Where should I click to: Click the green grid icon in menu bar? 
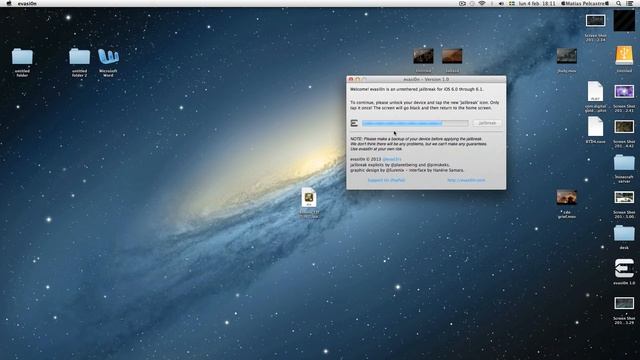point(511,3)
